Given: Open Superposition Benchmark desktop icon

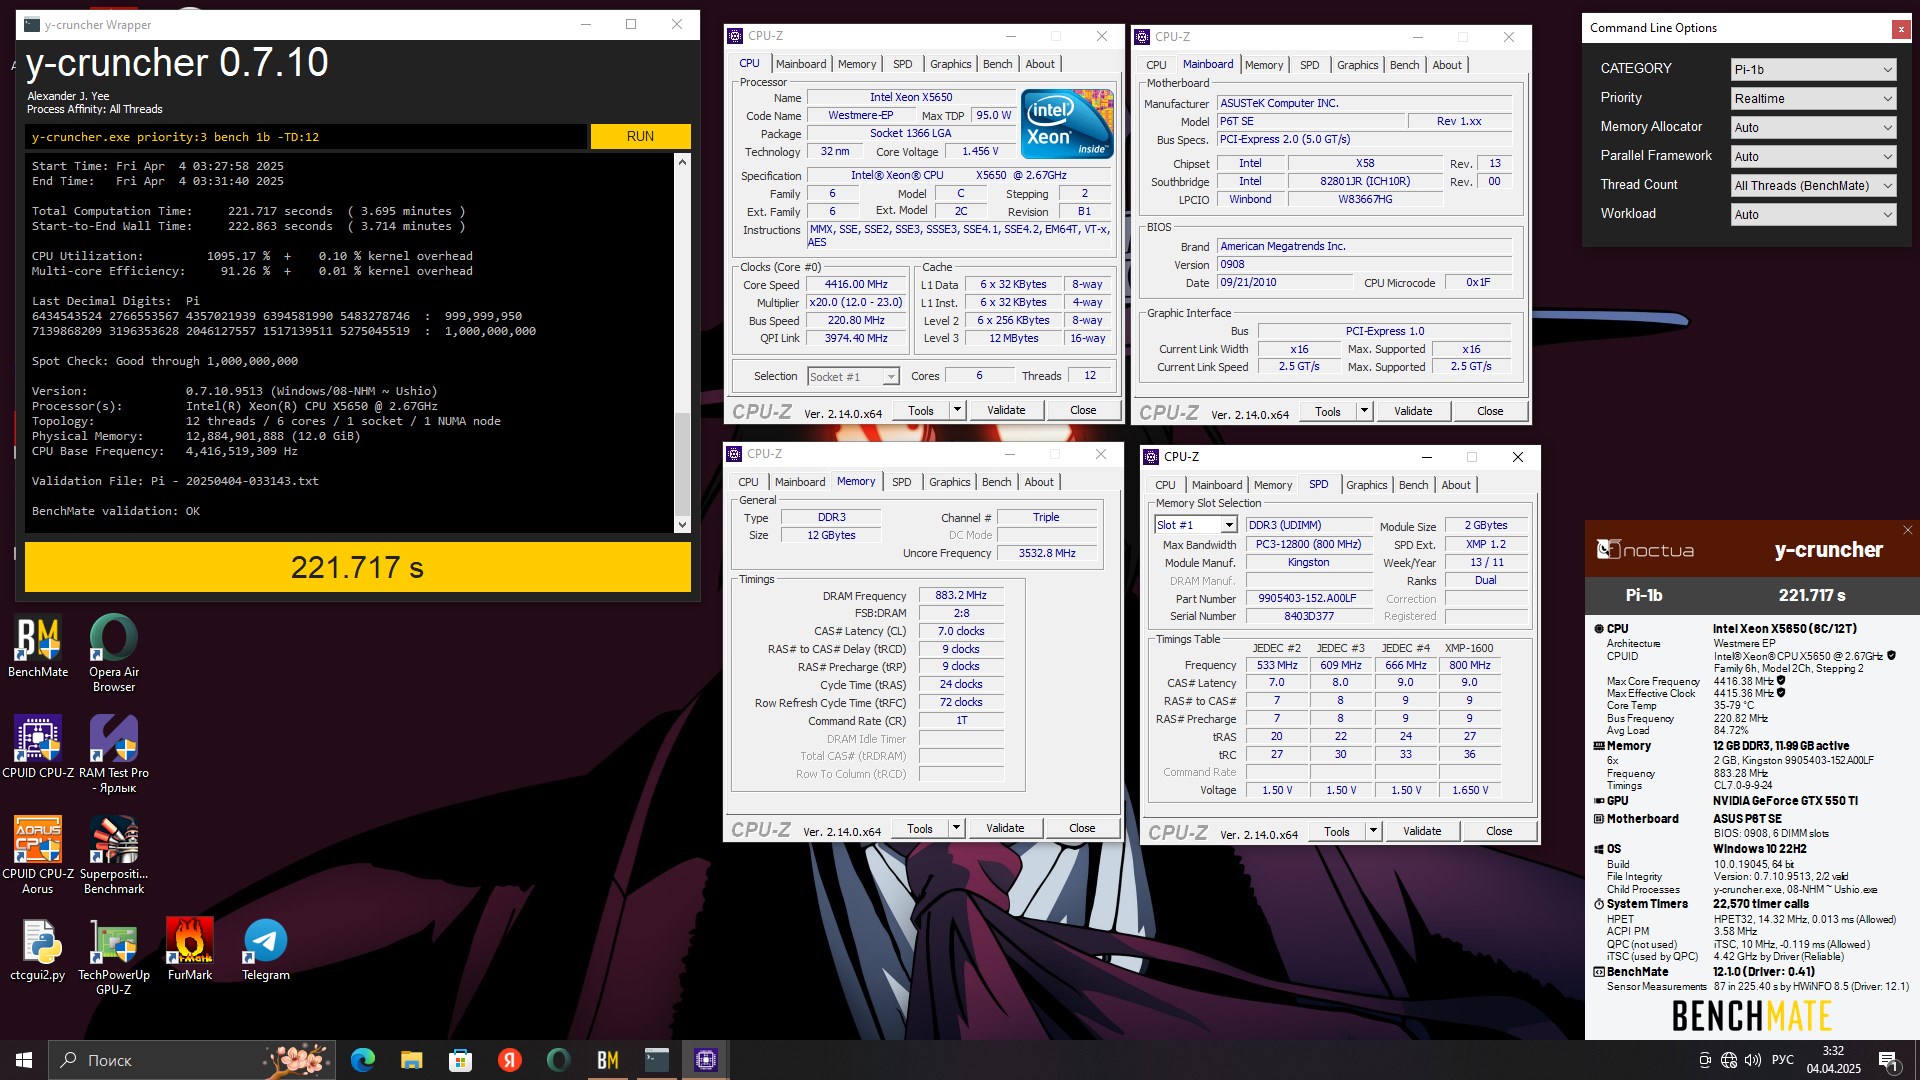Looking at the screenshot, I should (x=114, y=855).
